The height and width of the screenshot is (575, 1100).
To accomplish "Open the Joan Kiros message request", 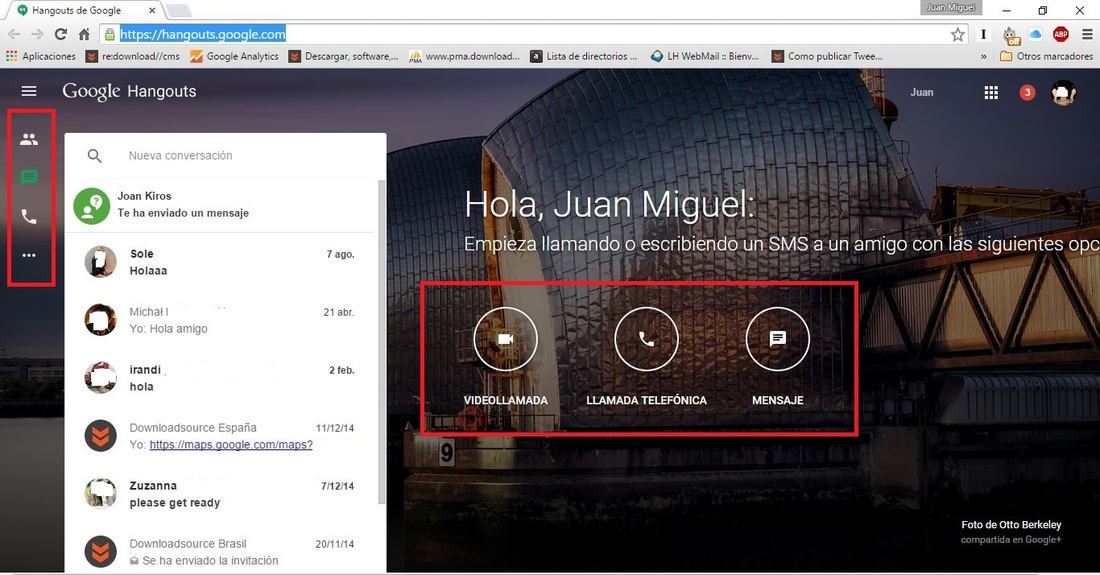I will pos(220,205).
